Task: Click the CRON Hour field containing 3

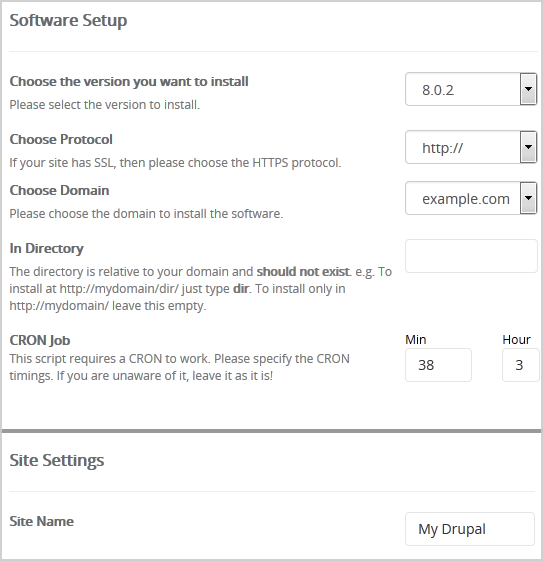Action: click(520, 365)
